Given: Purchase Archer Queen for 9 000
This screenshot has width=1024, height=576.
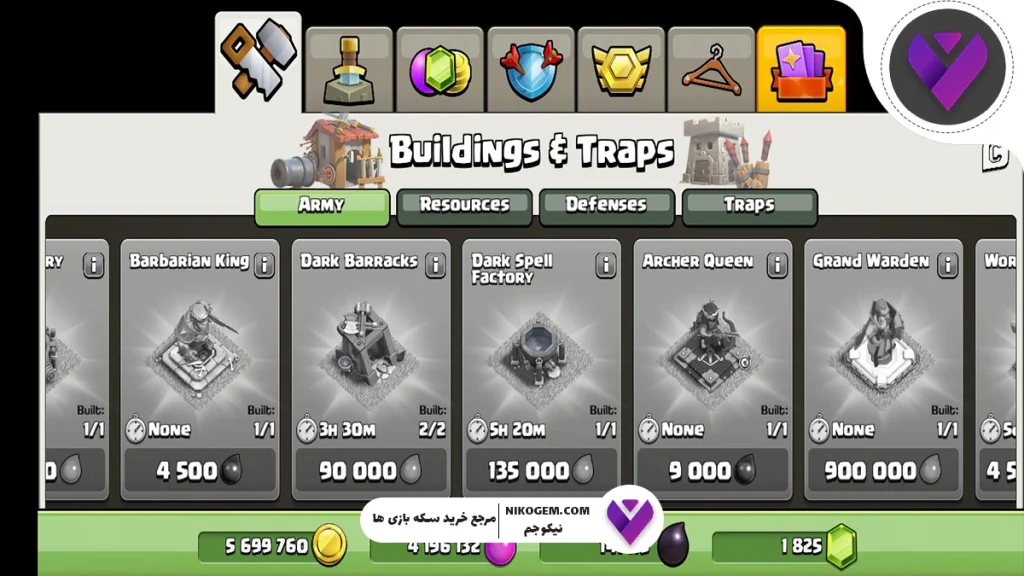Looking at the screenshot, I should point(712,470).
